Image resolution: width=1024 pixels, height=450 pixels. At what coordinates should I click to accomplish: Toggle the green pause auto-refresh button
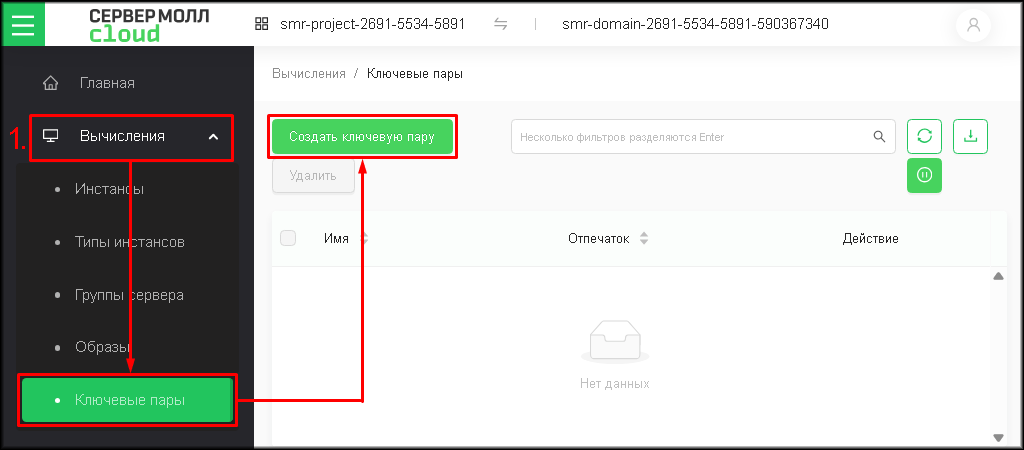(x=924, y=175)
